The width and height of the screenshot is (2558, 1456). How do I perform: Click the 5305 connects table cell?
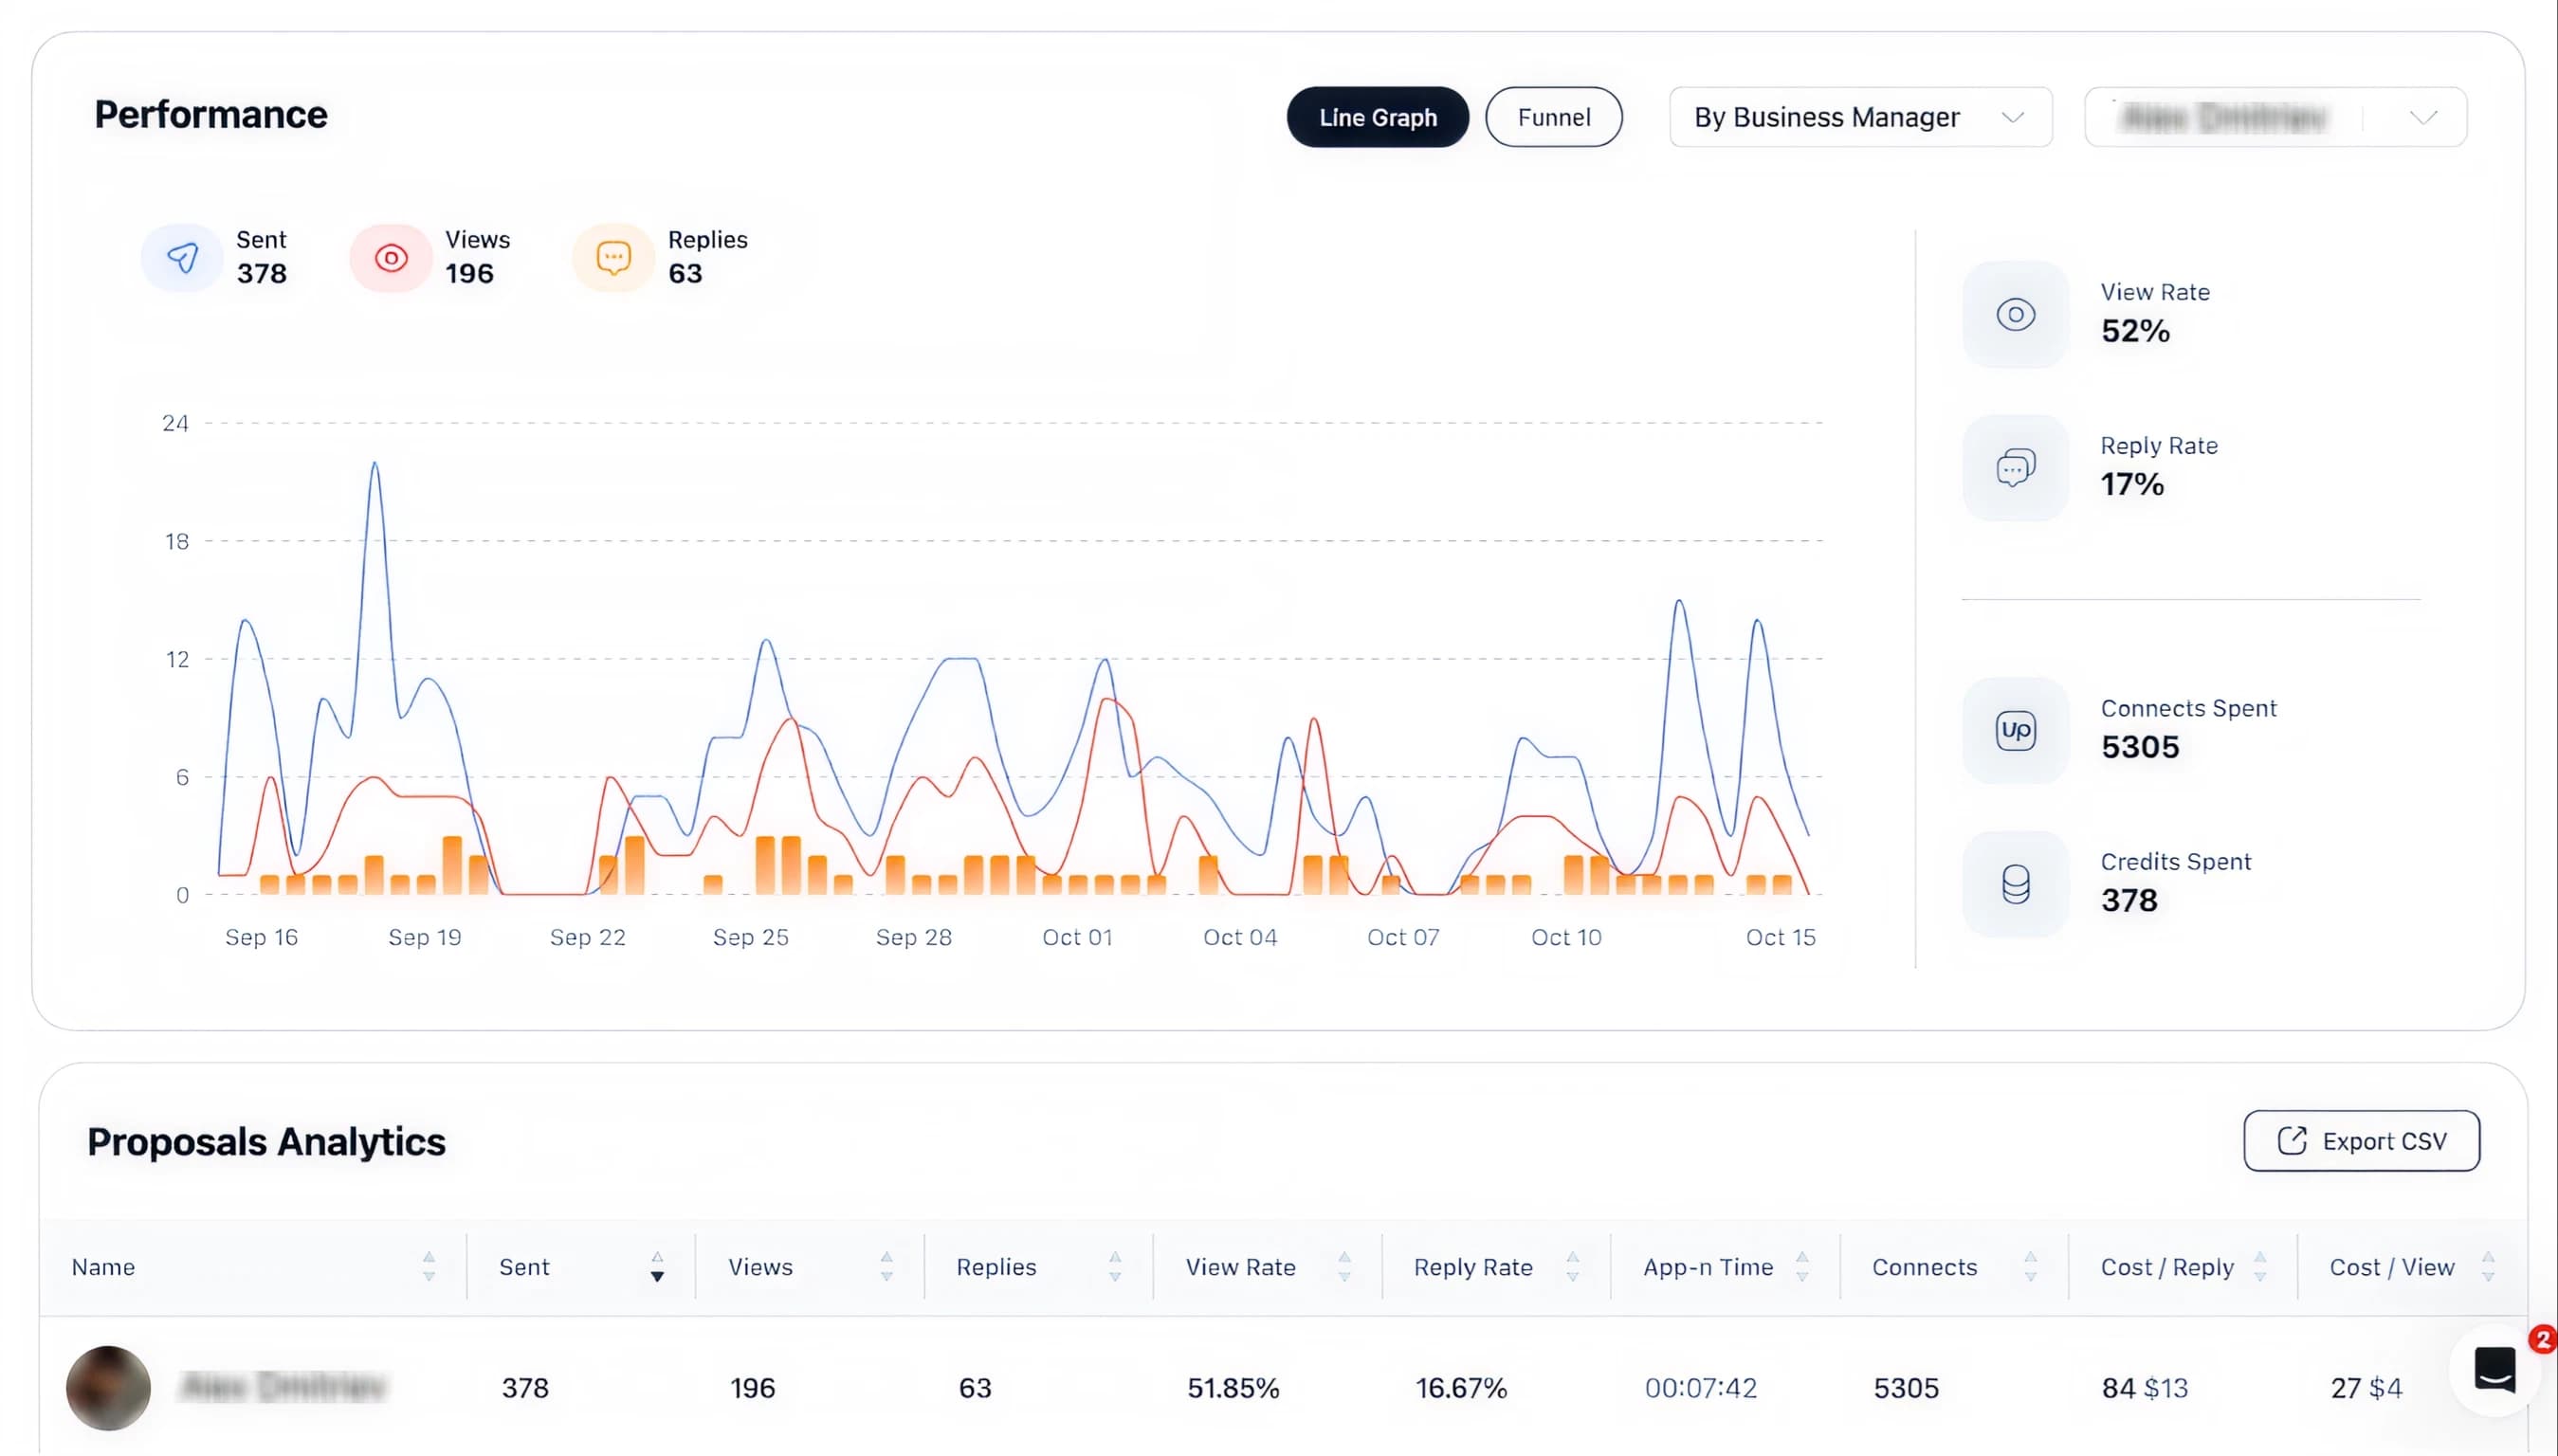pyautogui.click(x=1906, y=1388)
